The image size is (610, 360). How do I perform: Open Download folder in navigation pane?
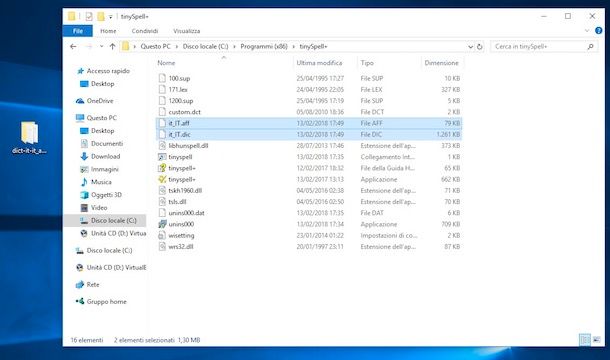point(105,156)
